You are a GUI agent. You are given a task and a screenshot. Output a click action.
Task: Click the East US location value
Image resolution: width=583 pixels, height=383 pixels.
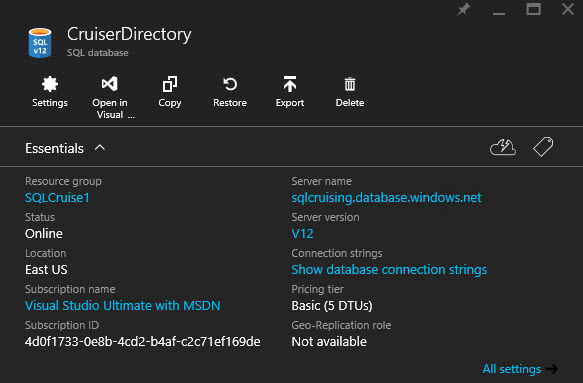46,270
